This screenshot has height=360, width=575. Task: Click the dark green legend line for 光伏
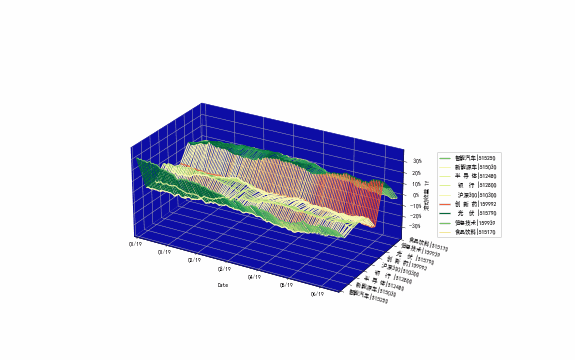coord(445,213)
